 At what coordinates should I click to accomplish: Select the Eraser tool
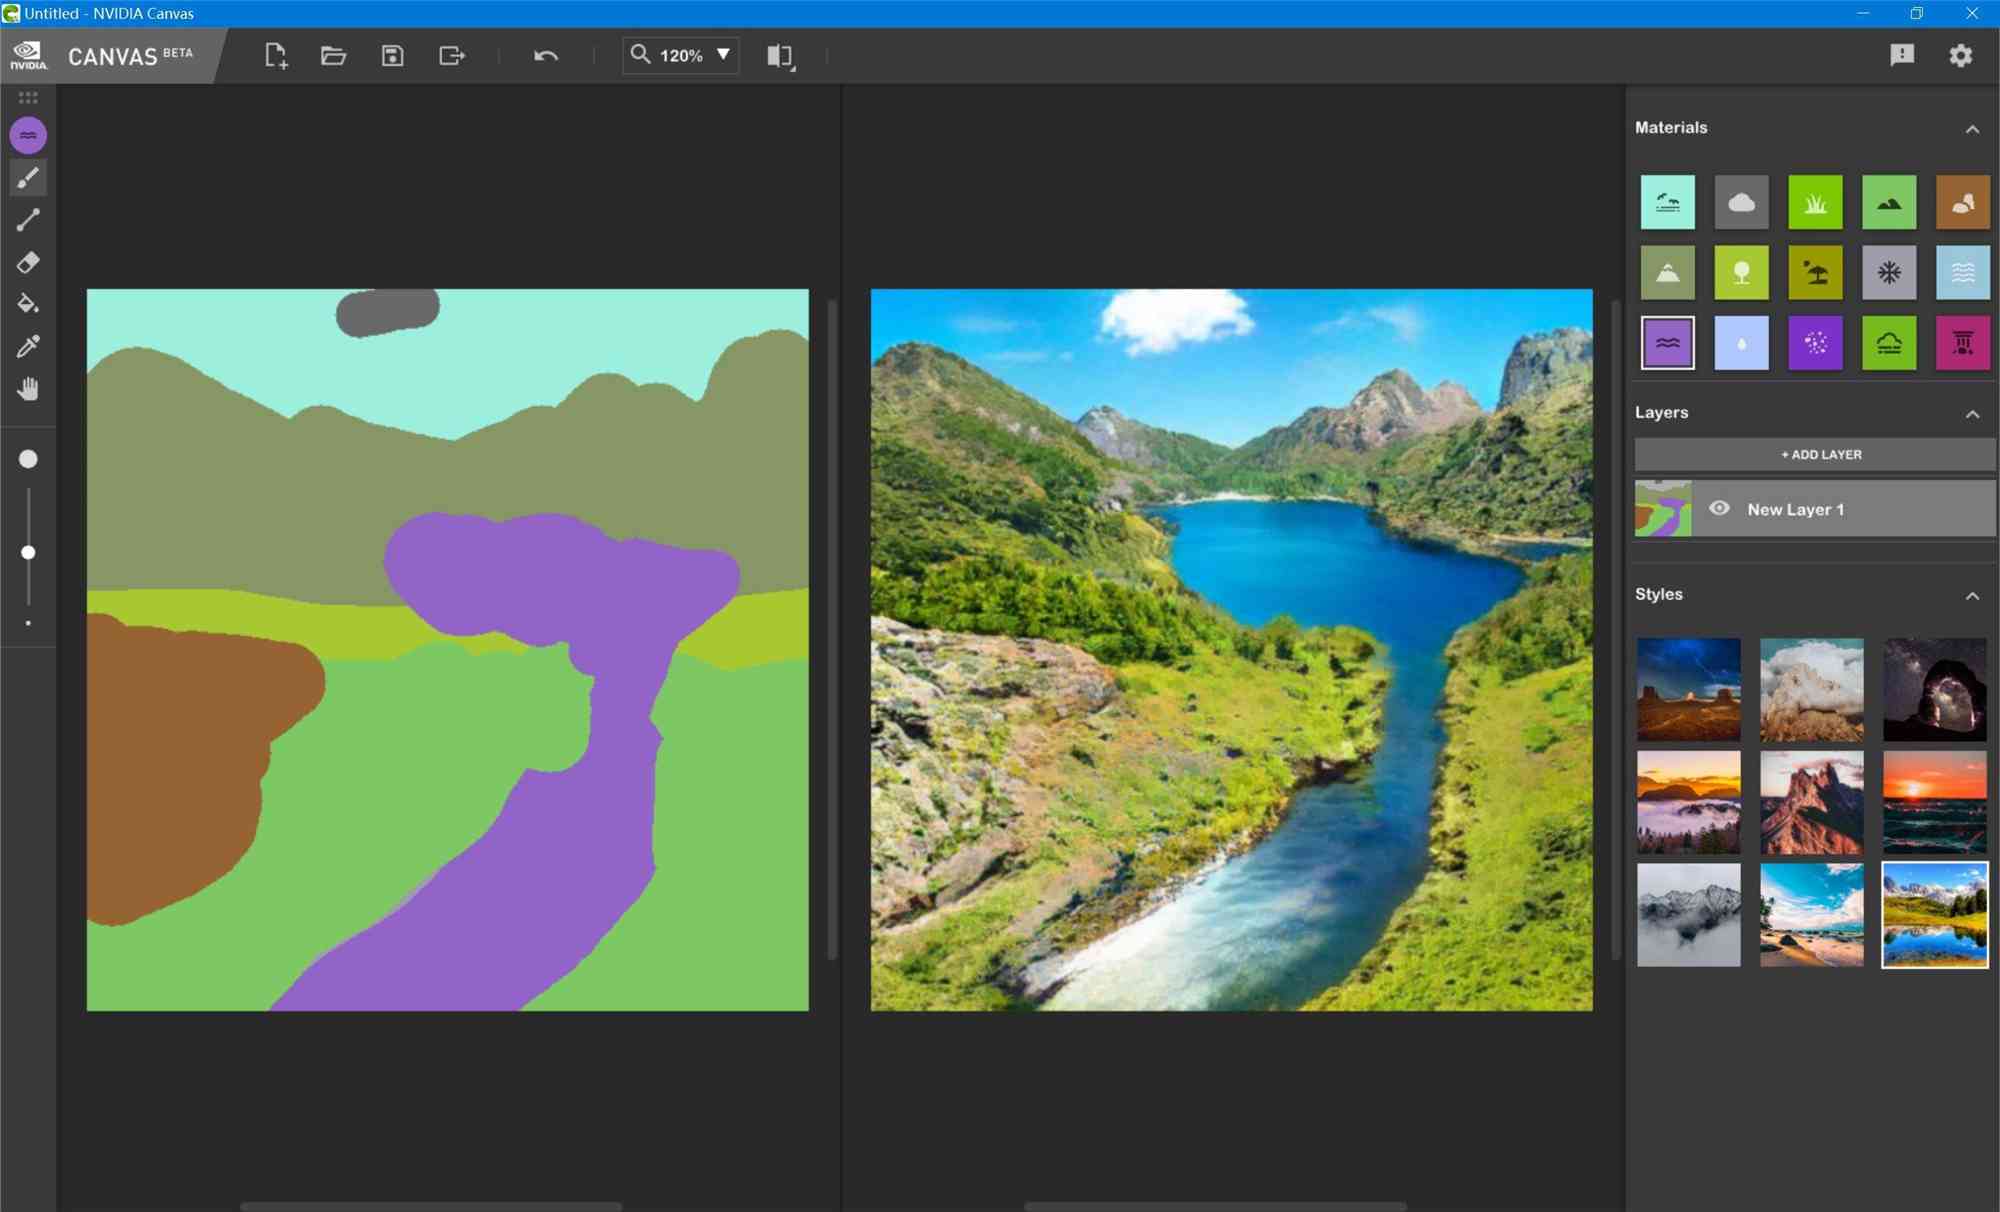click(x=29, y=262)
